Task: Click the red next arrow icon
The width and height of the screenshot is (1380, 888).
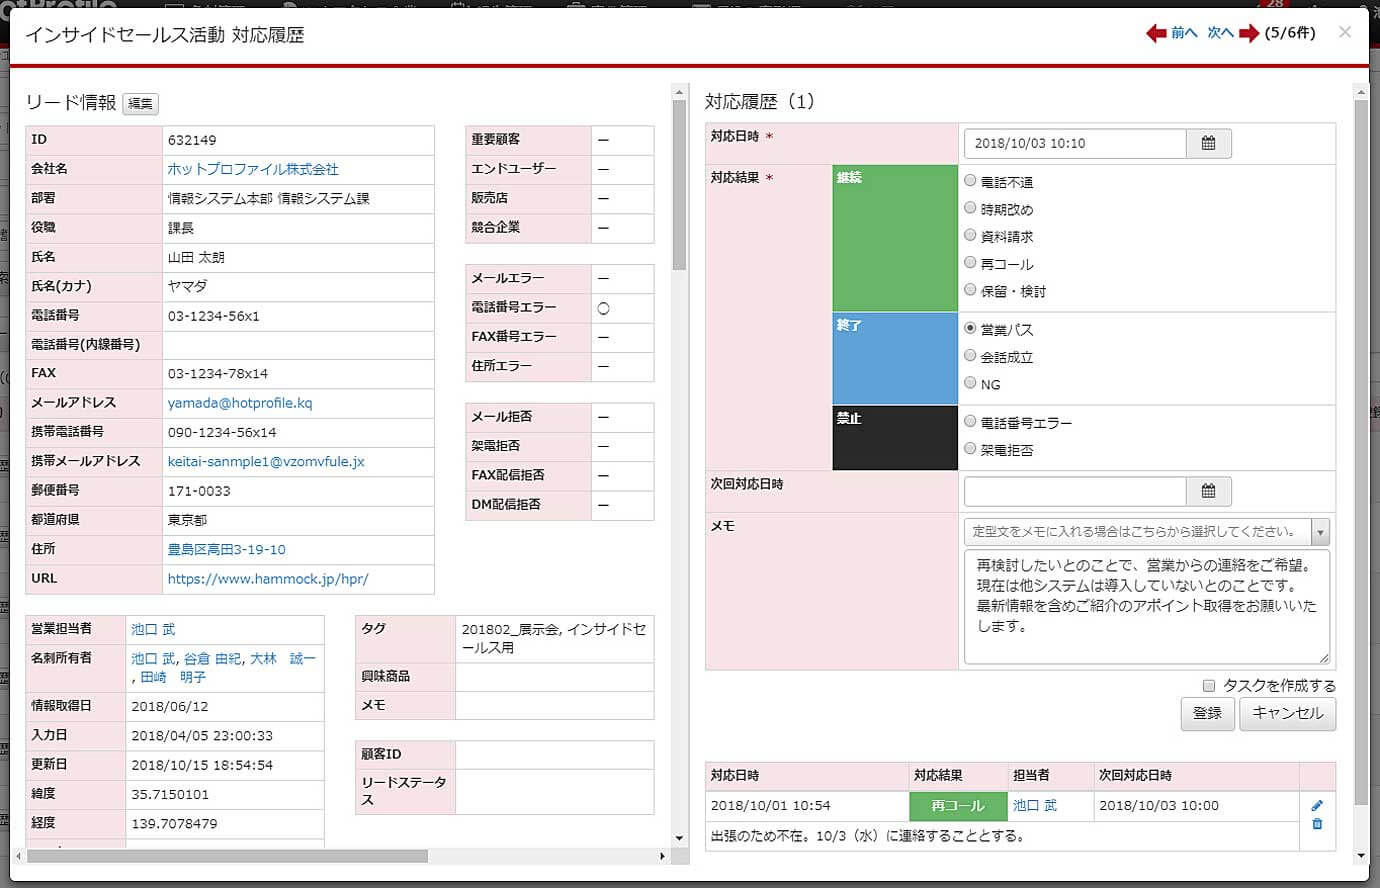Action: tap(1249, 33)
